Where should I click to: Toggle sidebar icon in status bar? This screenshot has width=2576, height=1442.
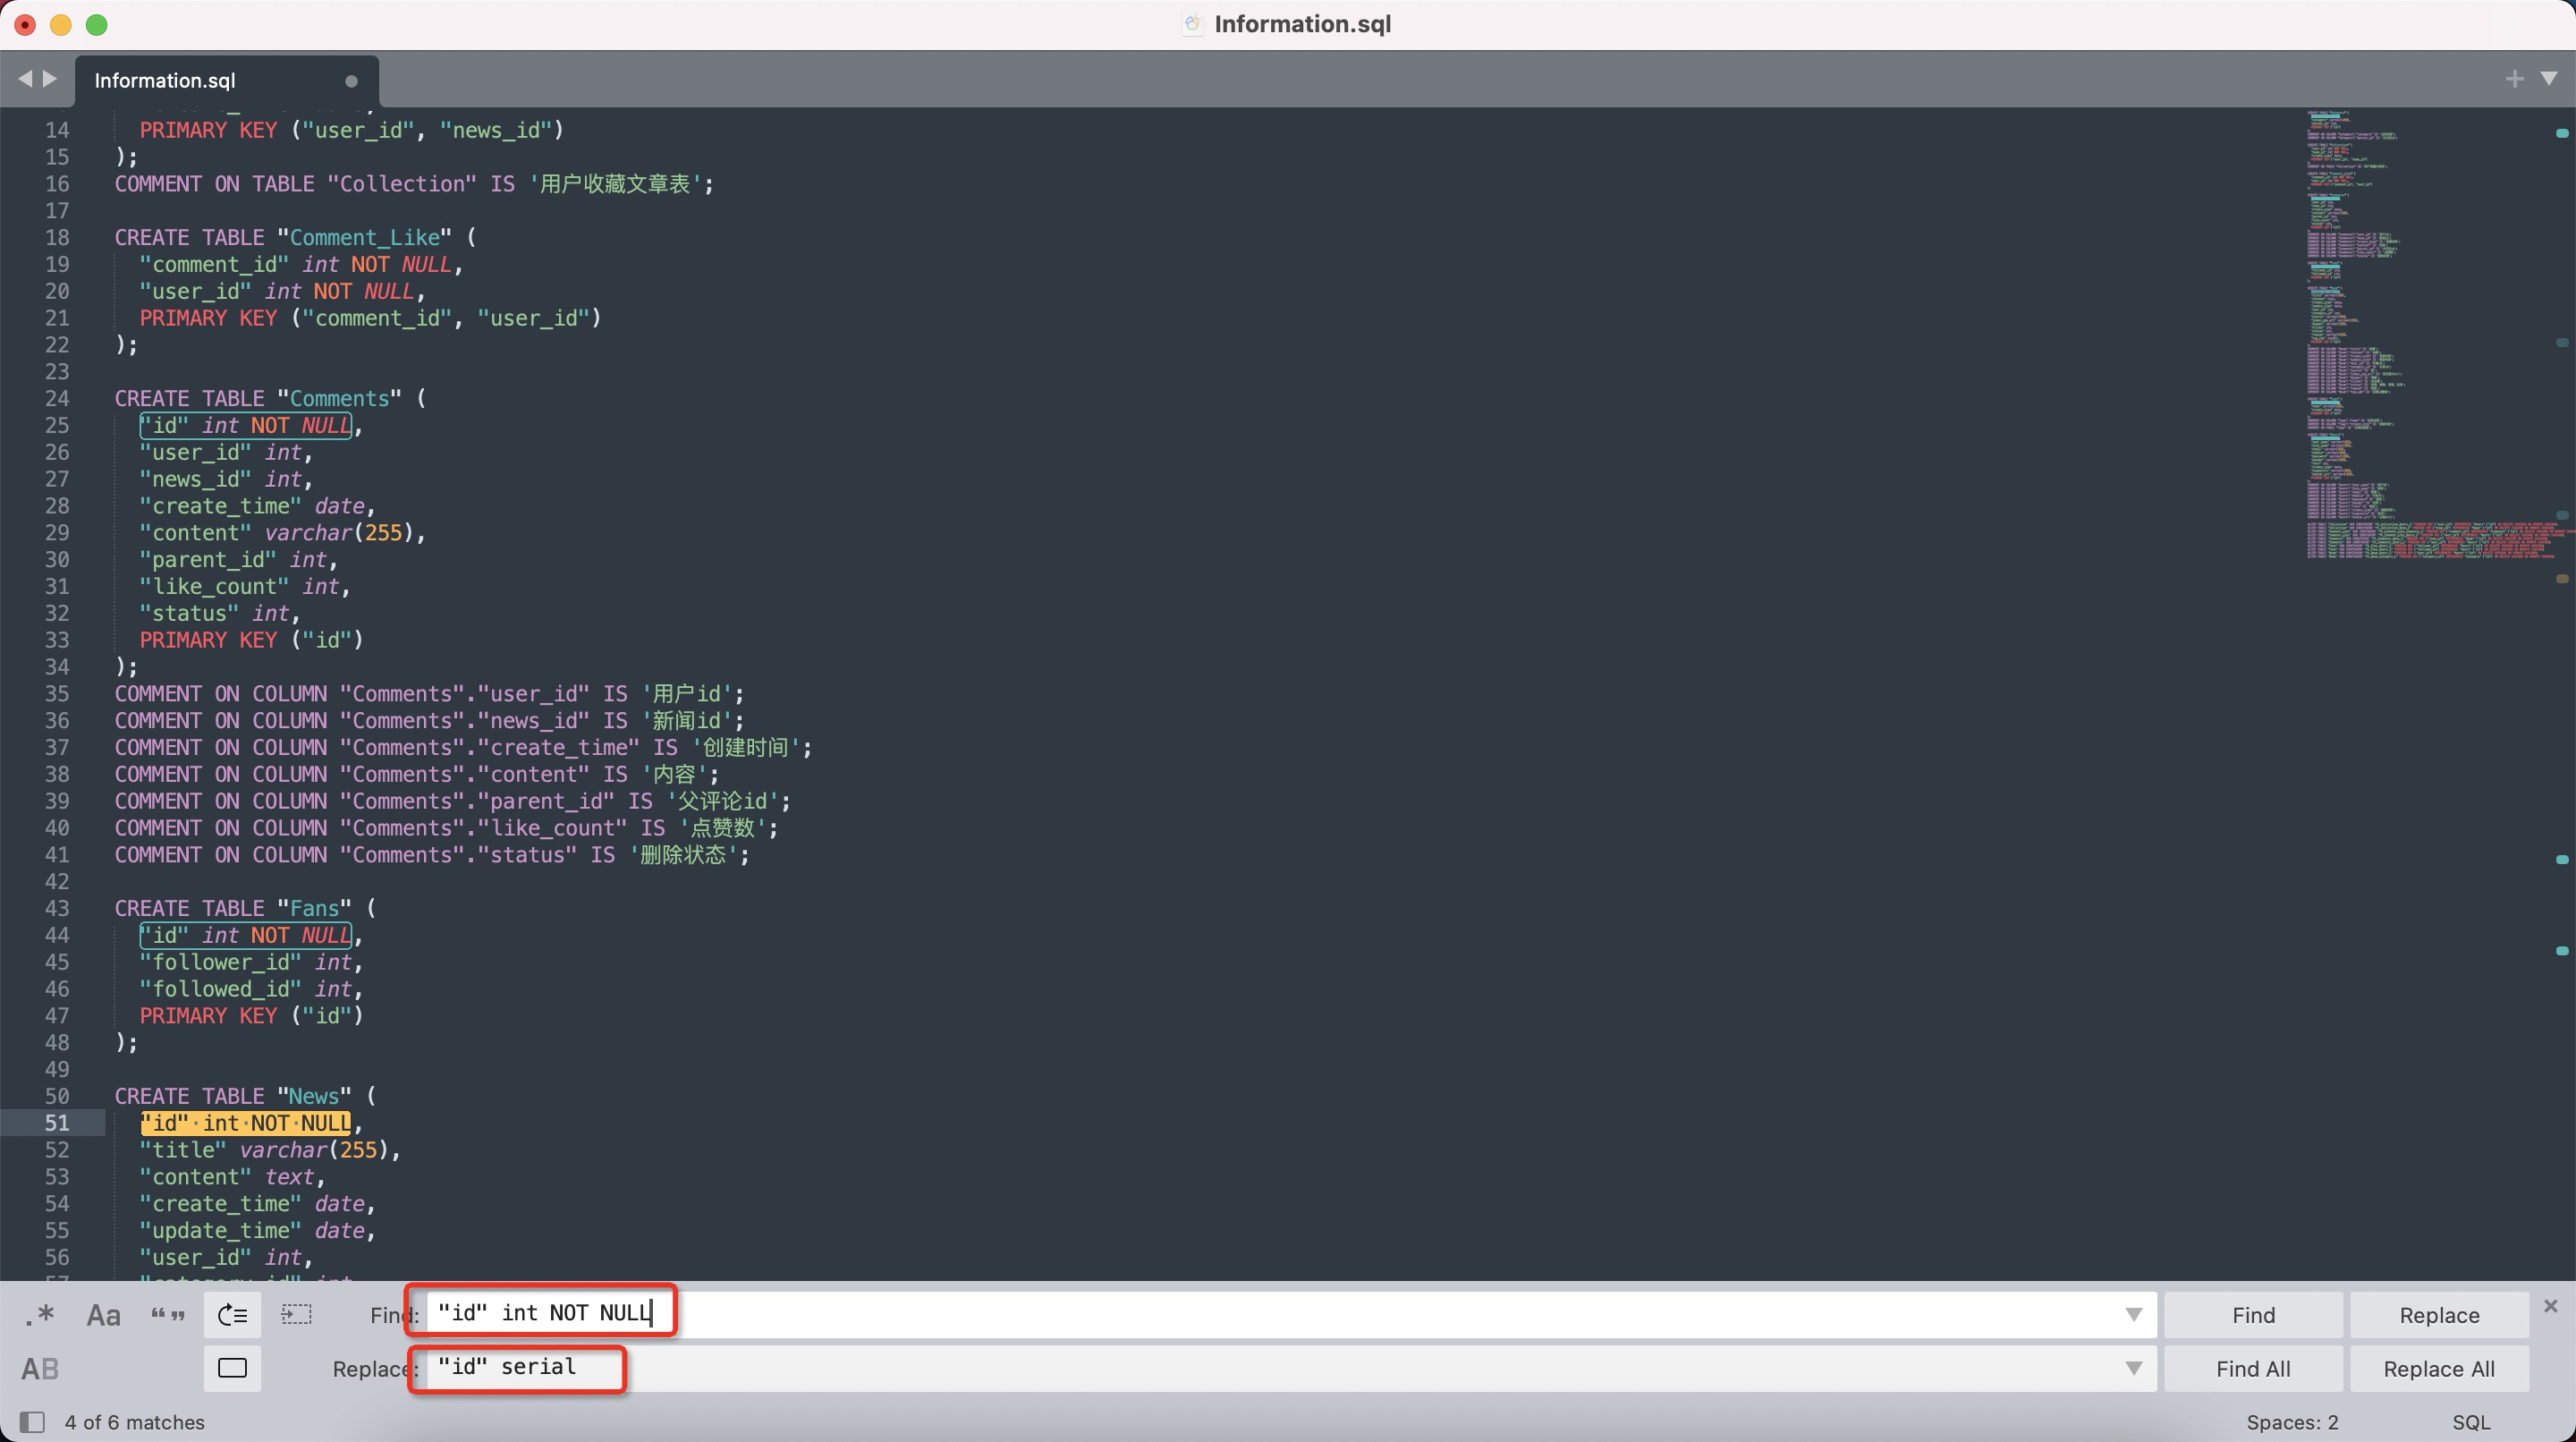tap(32, 1422)
